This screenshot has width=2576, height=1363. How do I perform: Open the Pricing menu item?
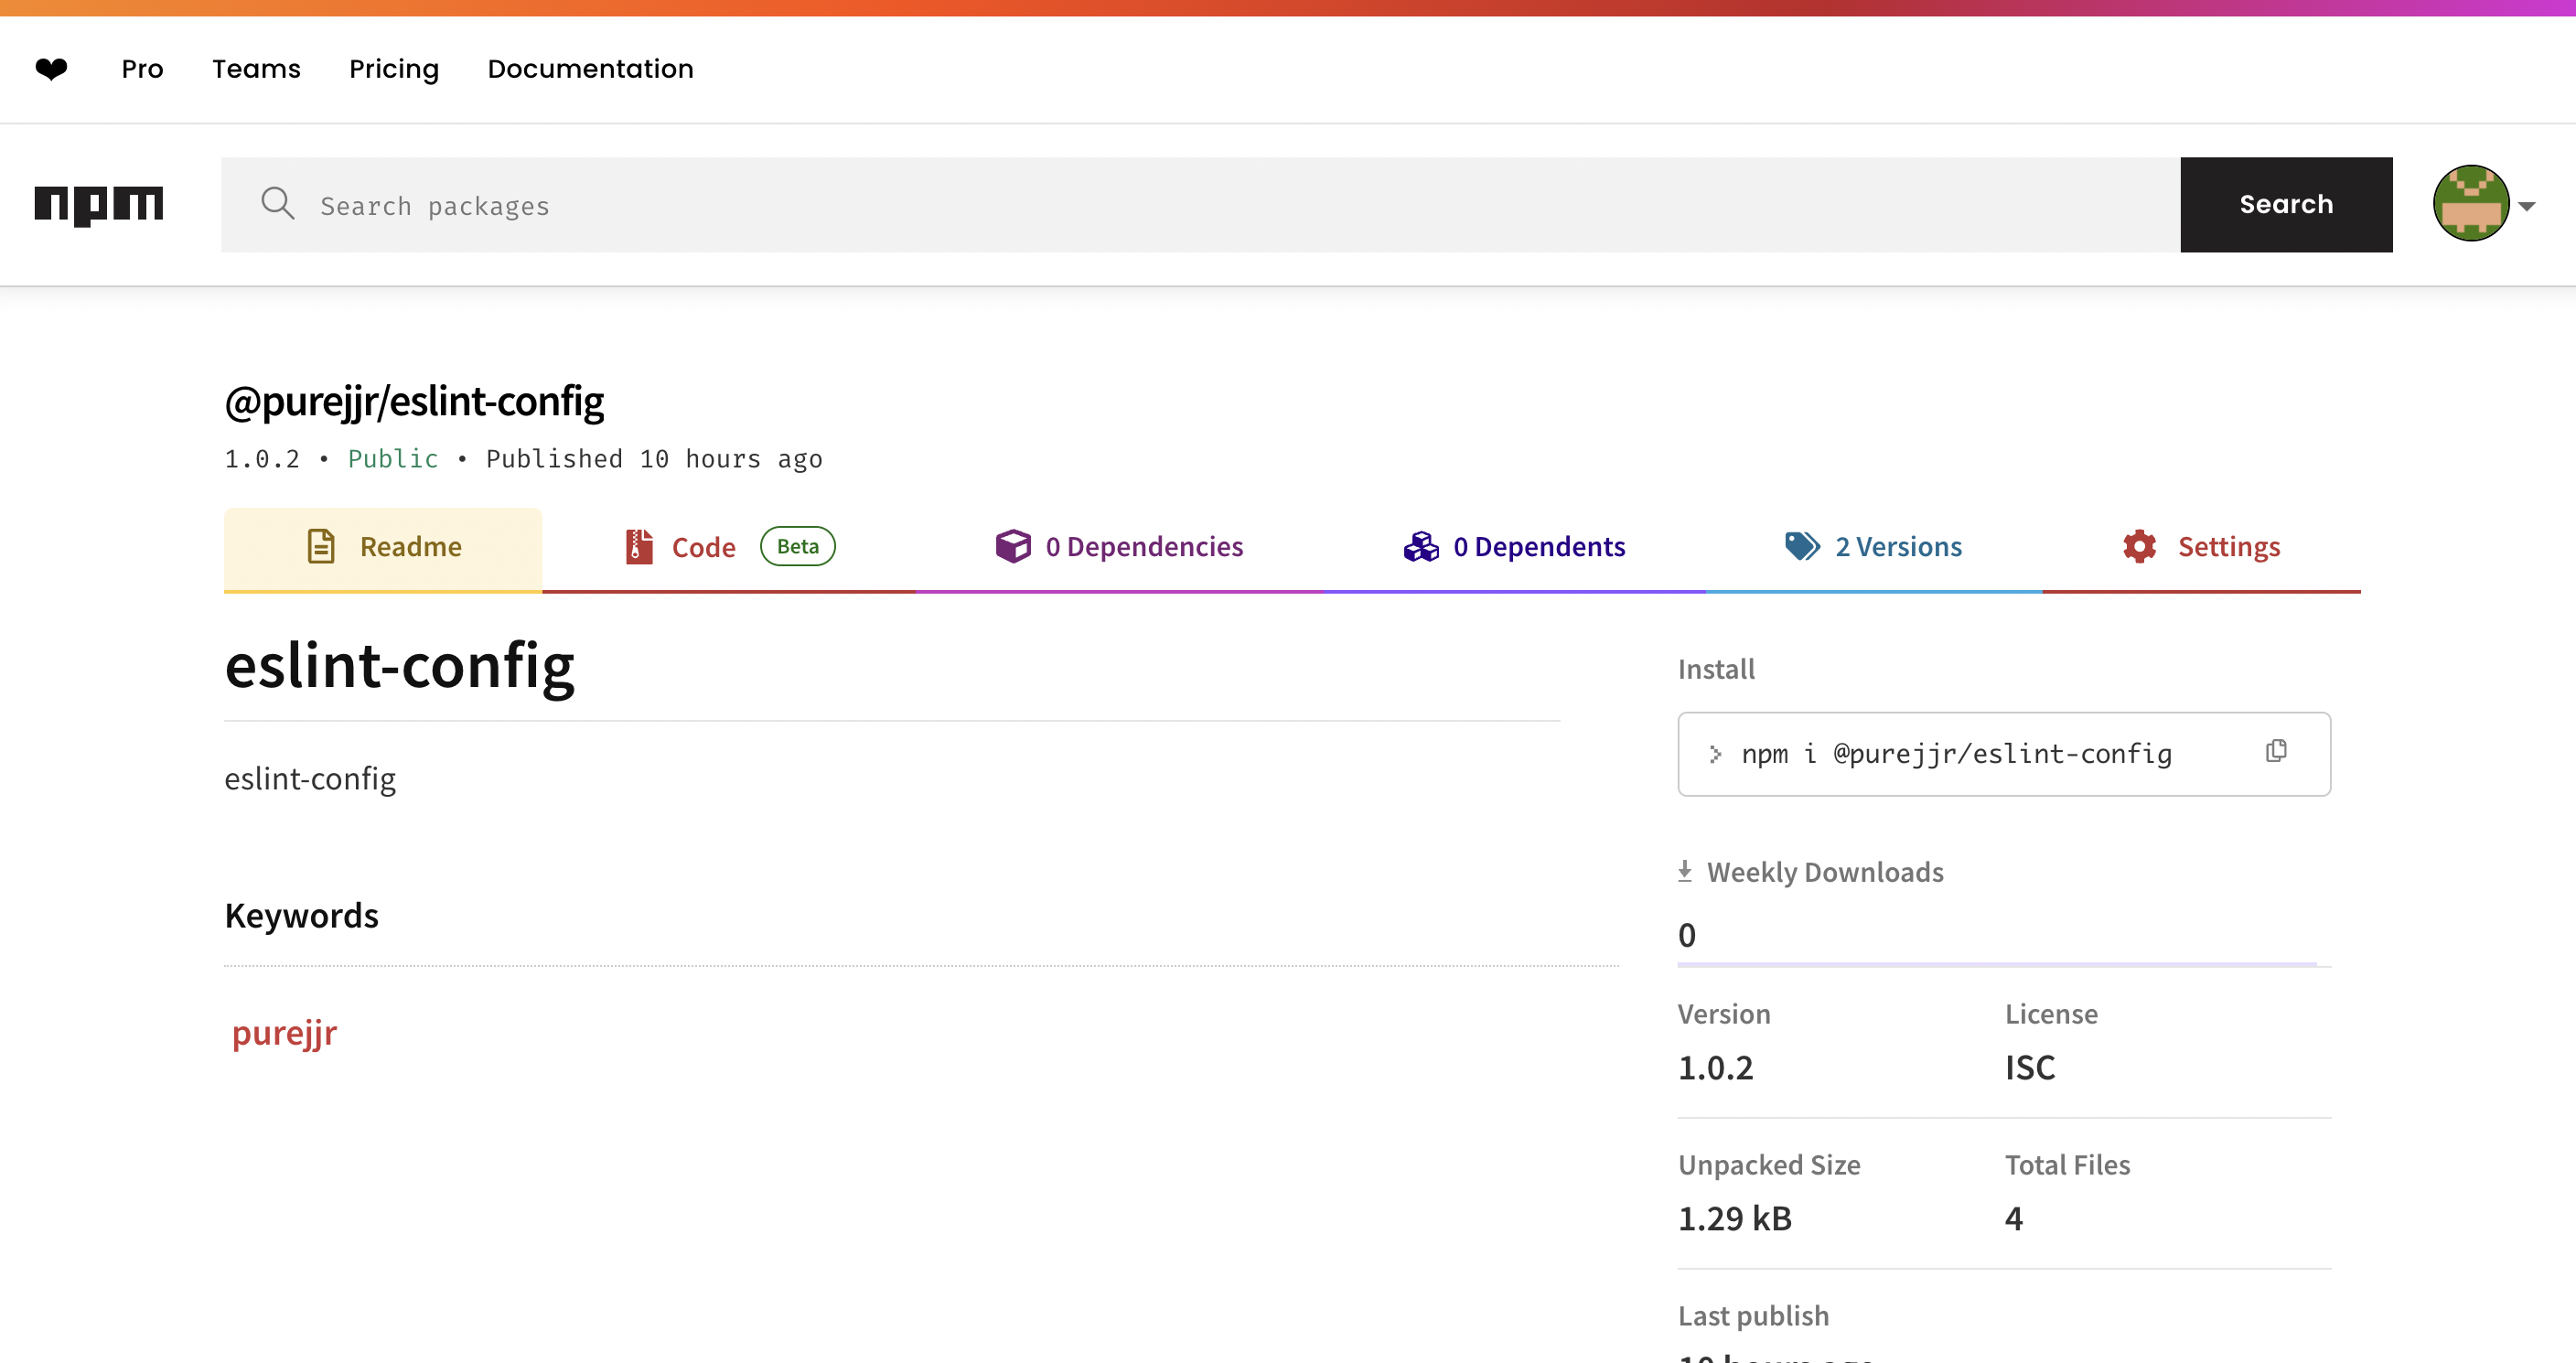[x=394, y=68]
